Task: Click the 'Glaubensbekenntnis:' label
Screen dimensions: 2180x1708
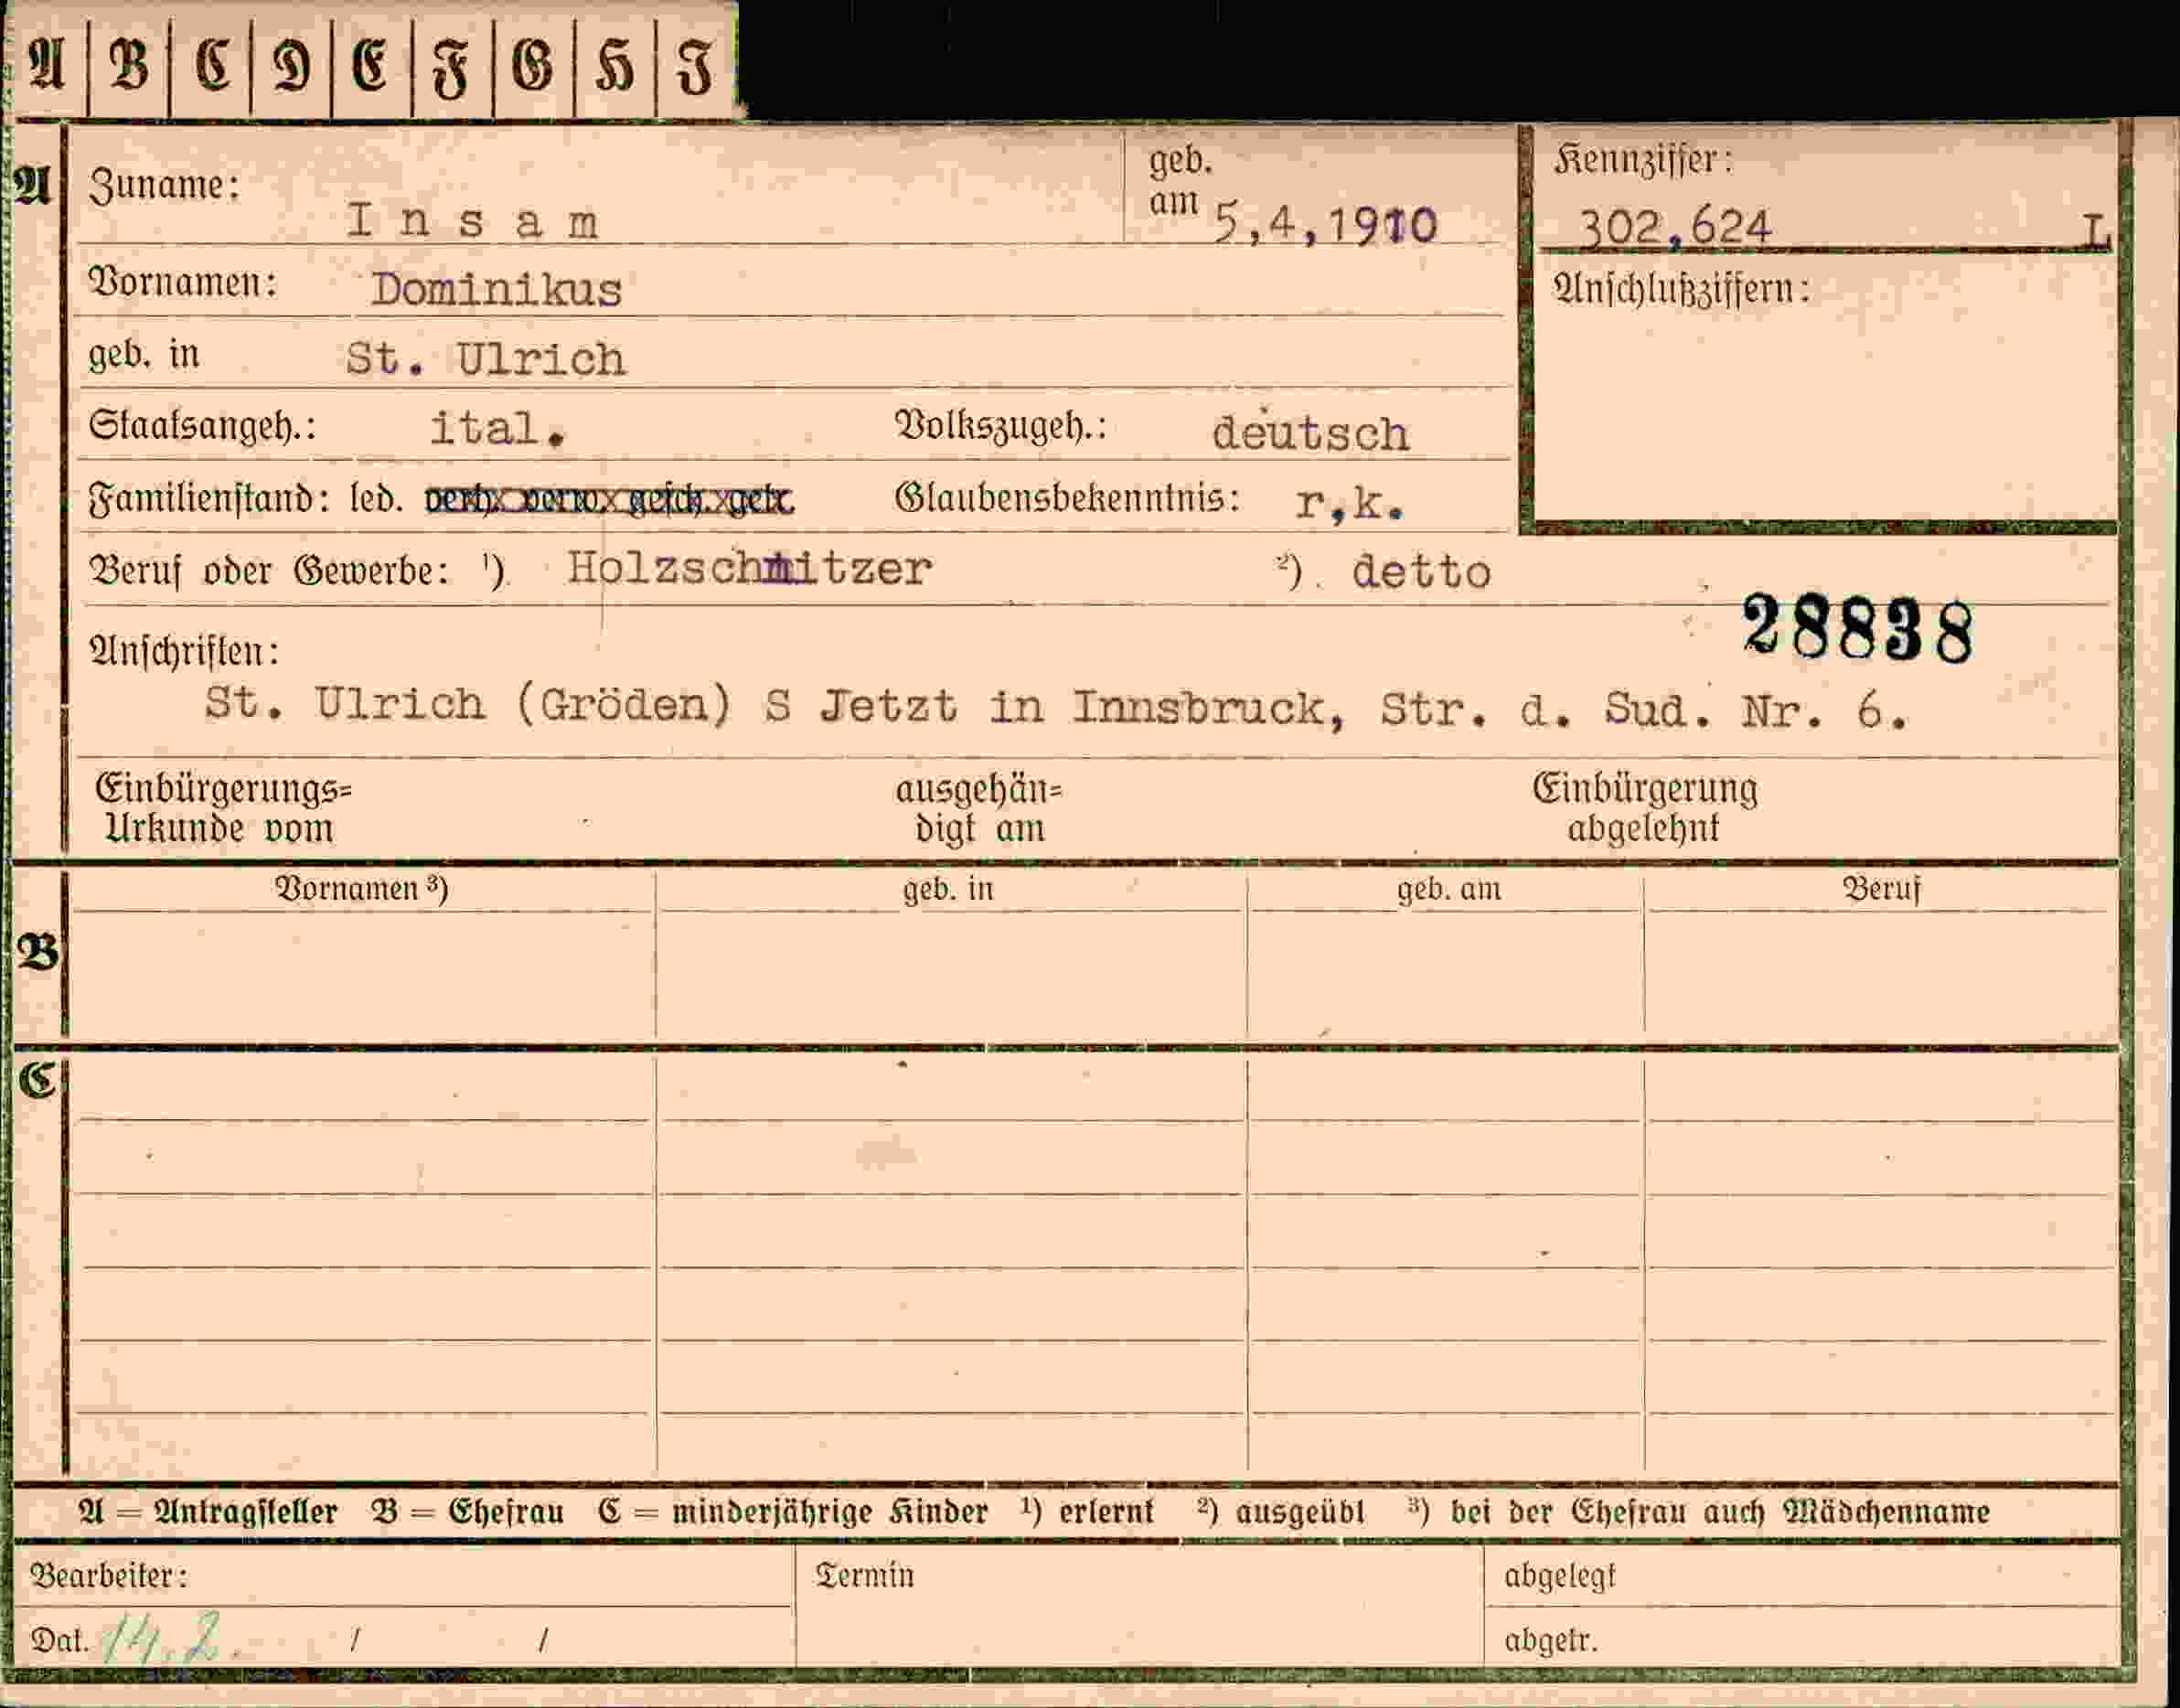Action: (x=1067, y=497)
